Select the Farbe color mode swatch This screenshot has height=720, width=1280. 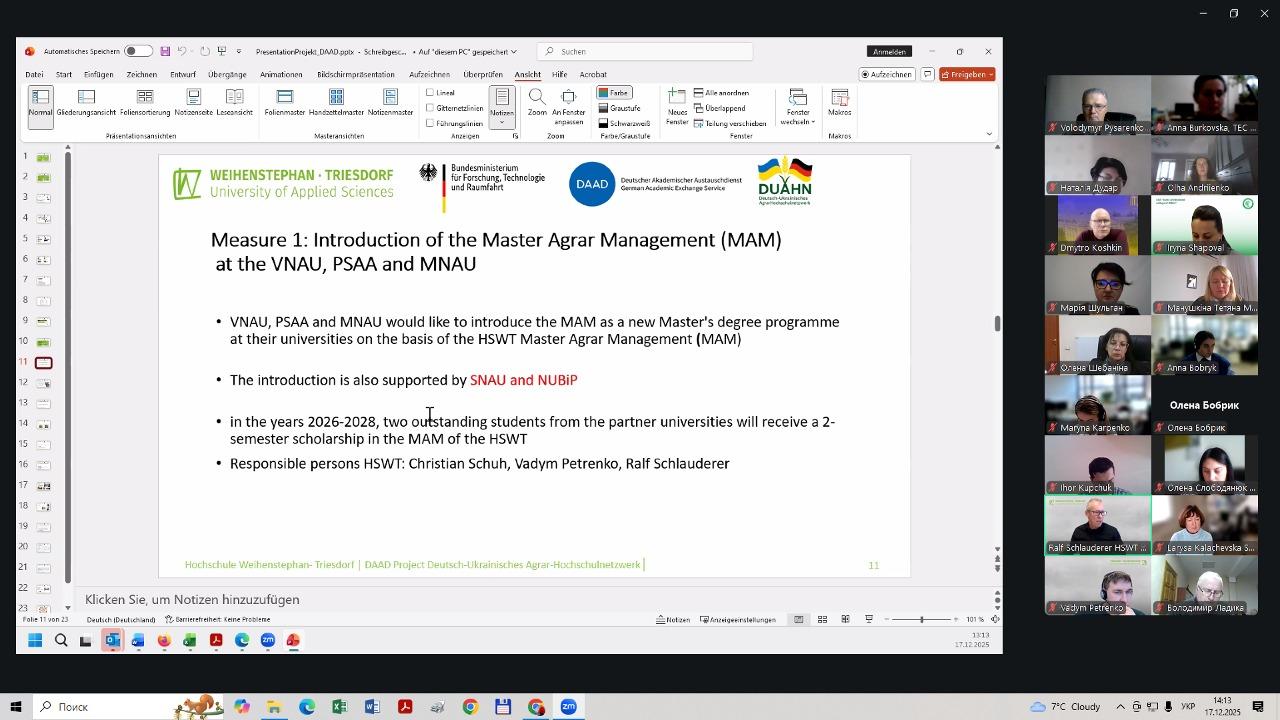point(614,93)
